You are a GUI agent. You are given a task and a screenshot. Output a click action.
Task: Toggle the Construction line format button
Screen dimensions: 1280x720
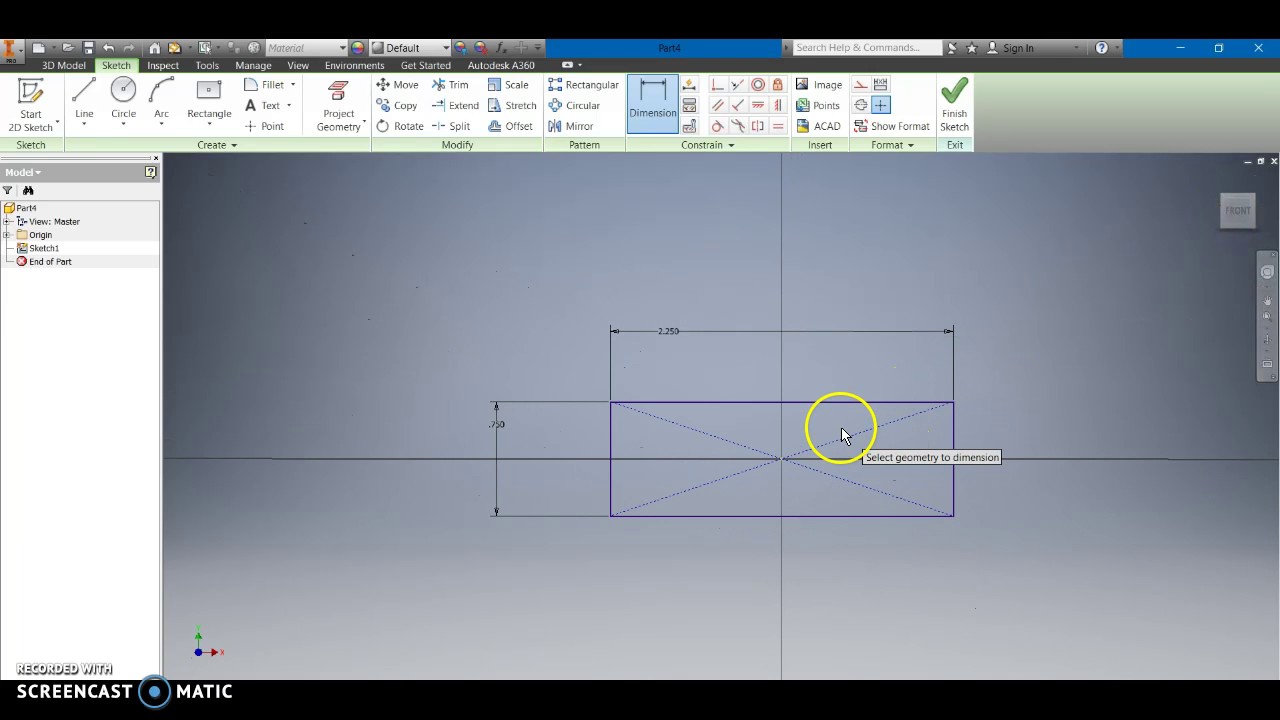pyautogui.click(x=860, y=85)
